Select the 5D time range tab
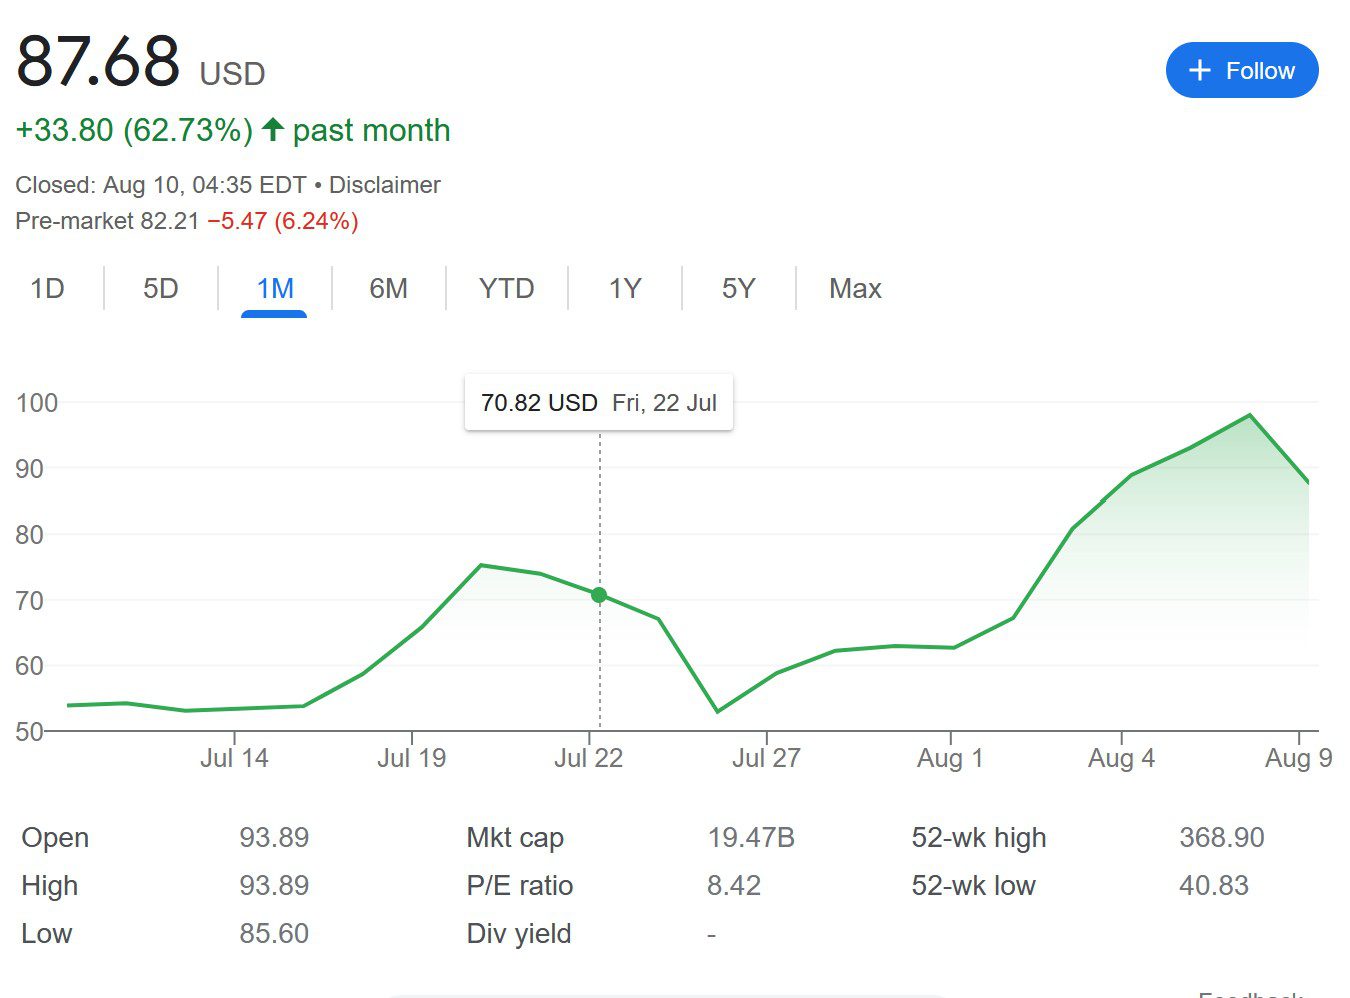 [x=160, y=289]
